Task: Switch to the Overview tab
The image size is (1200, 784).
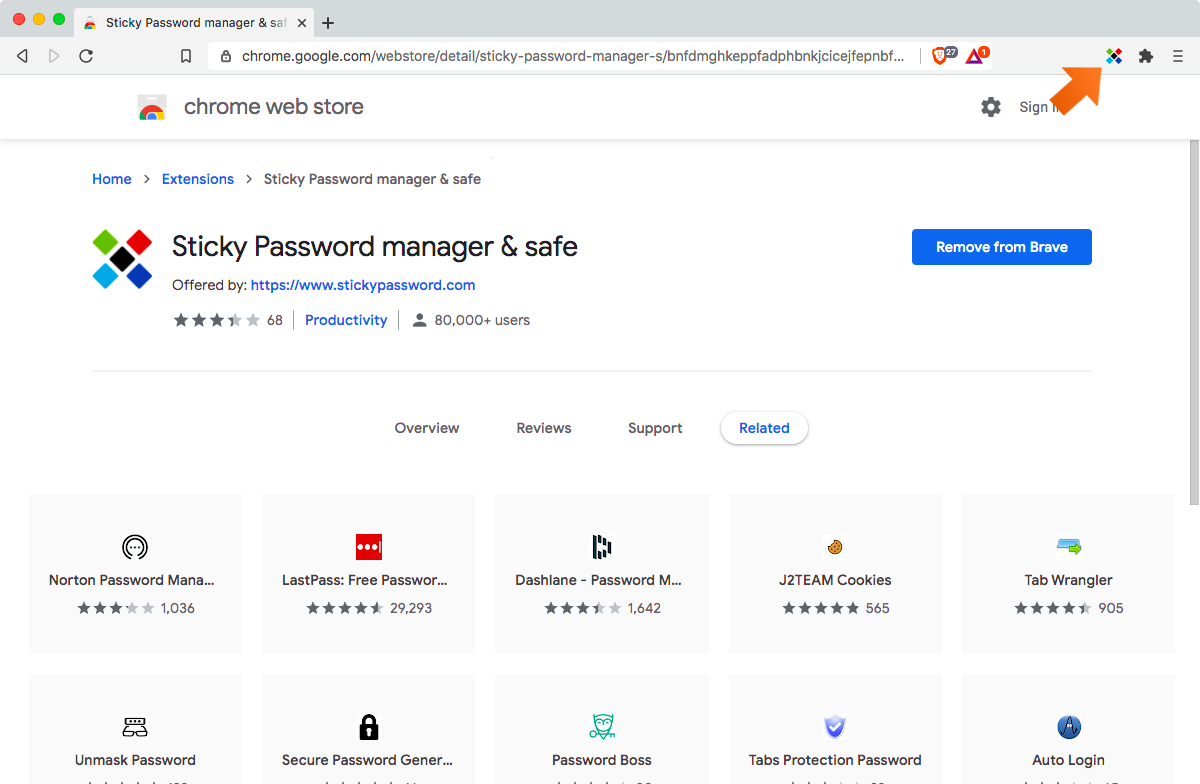Action: (x=427, y=428)
